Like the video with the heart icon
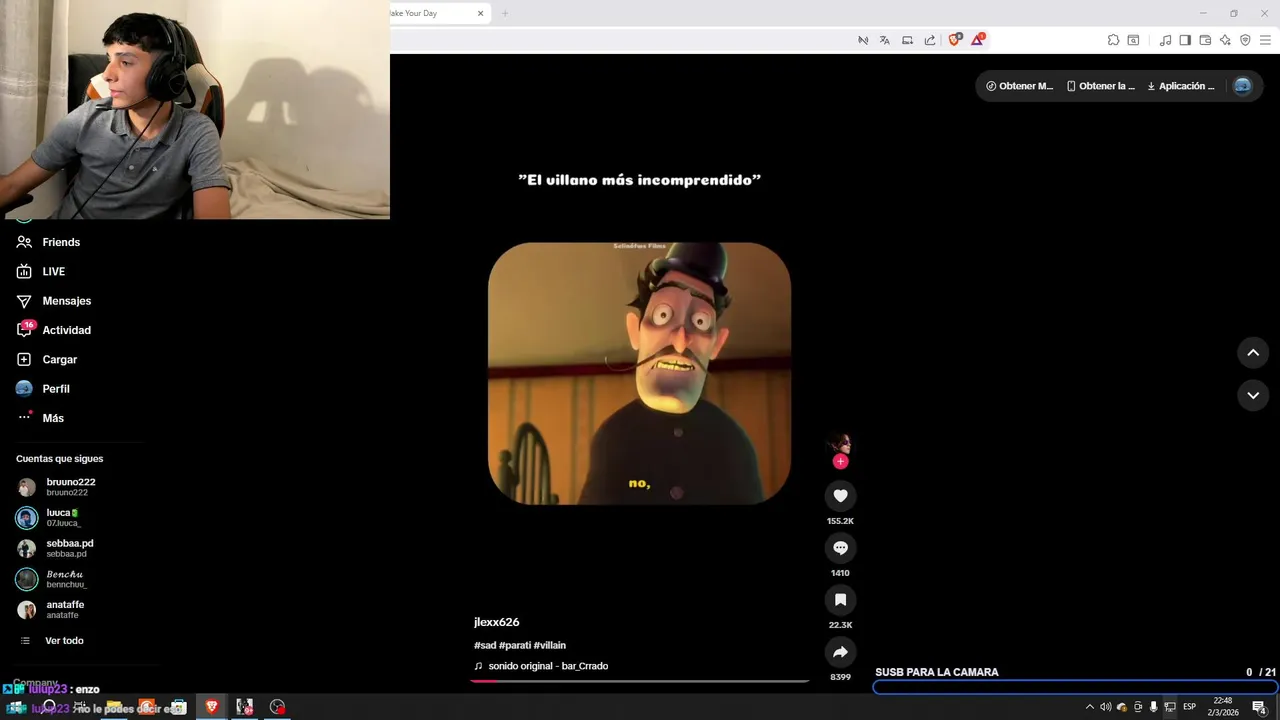Screen dimensions: 1280x720 click(840, 496)
